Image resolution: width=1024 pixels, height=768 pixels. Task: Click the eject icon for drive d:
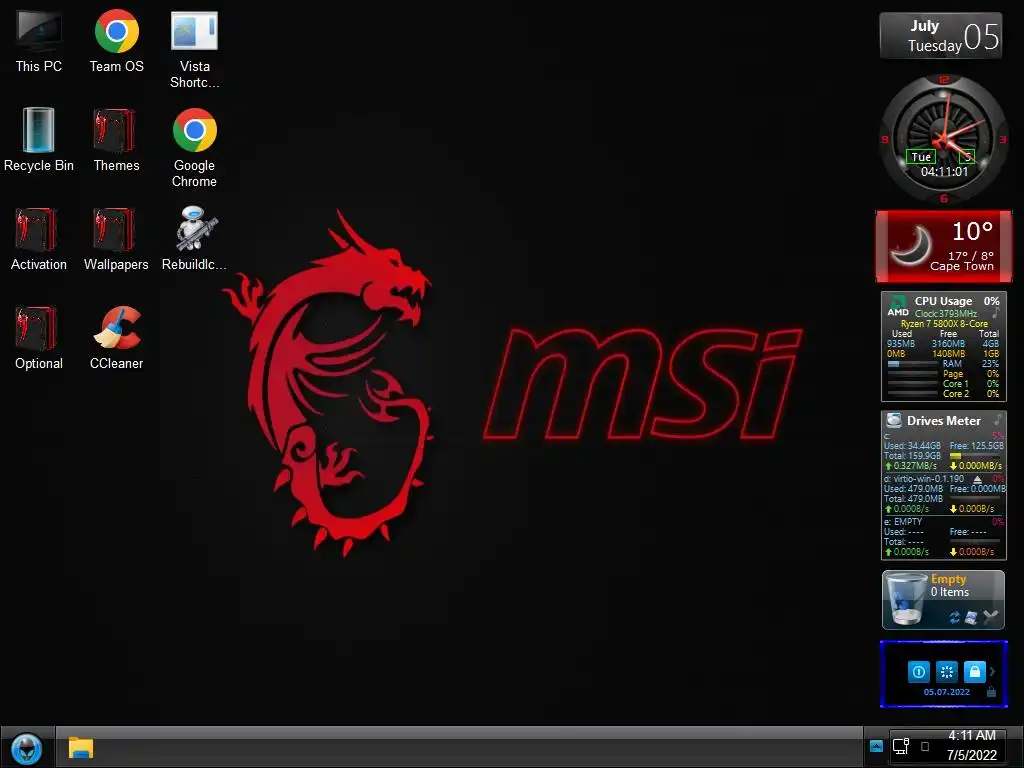(978, 479)
